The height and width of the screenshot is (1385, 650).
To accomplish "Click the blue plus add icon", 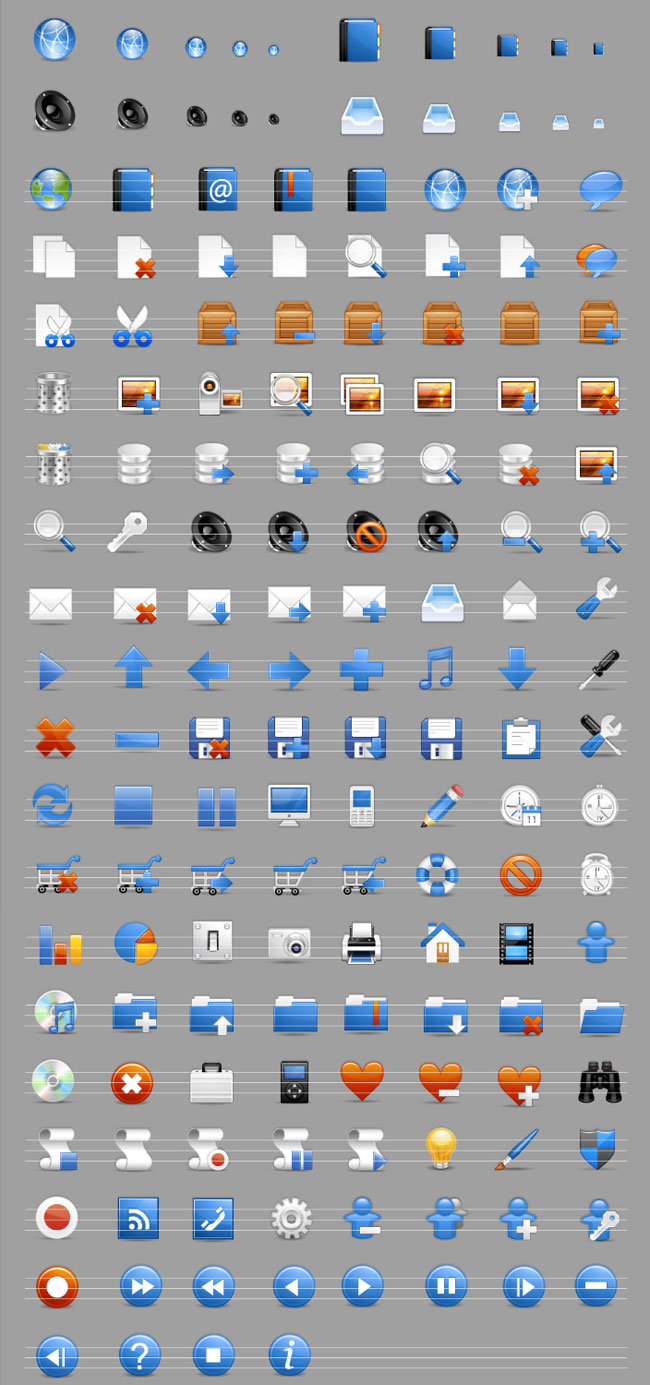I will (x=361, y=669).
